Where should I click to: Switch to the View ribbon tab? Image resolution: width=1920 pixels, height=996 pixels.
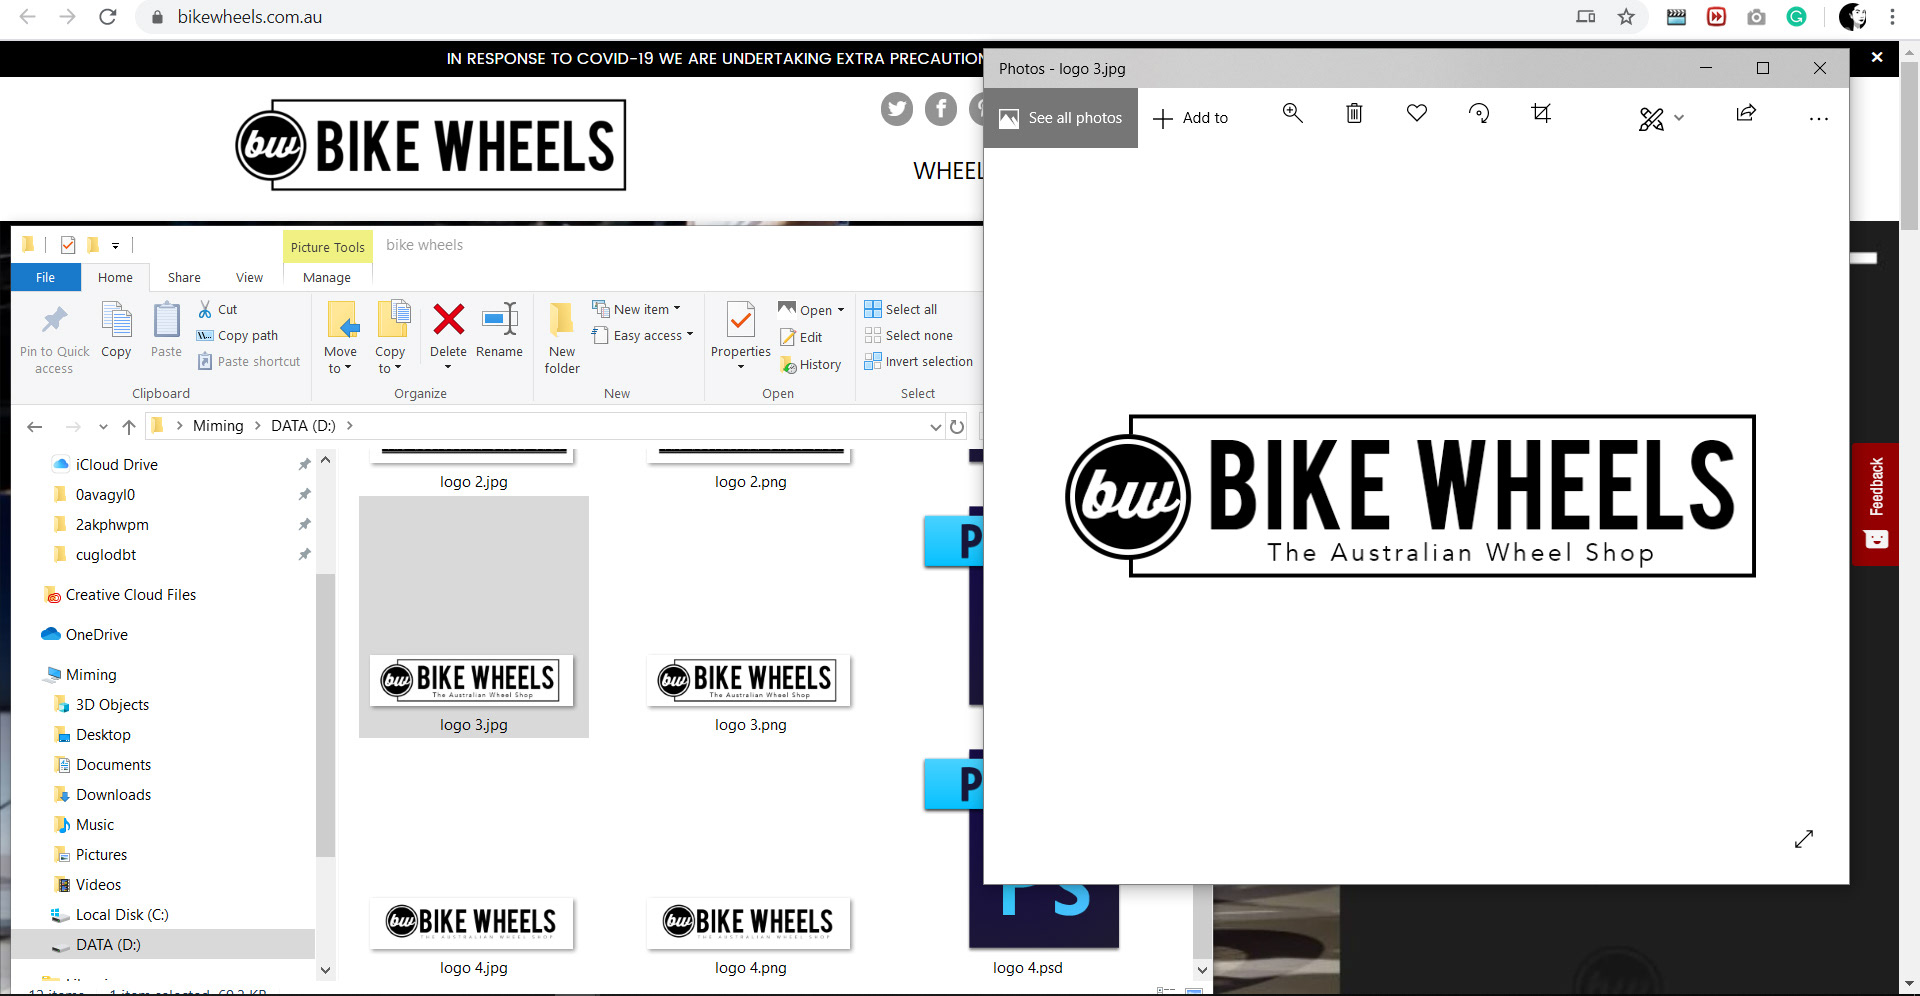click(x=249, y=277)
